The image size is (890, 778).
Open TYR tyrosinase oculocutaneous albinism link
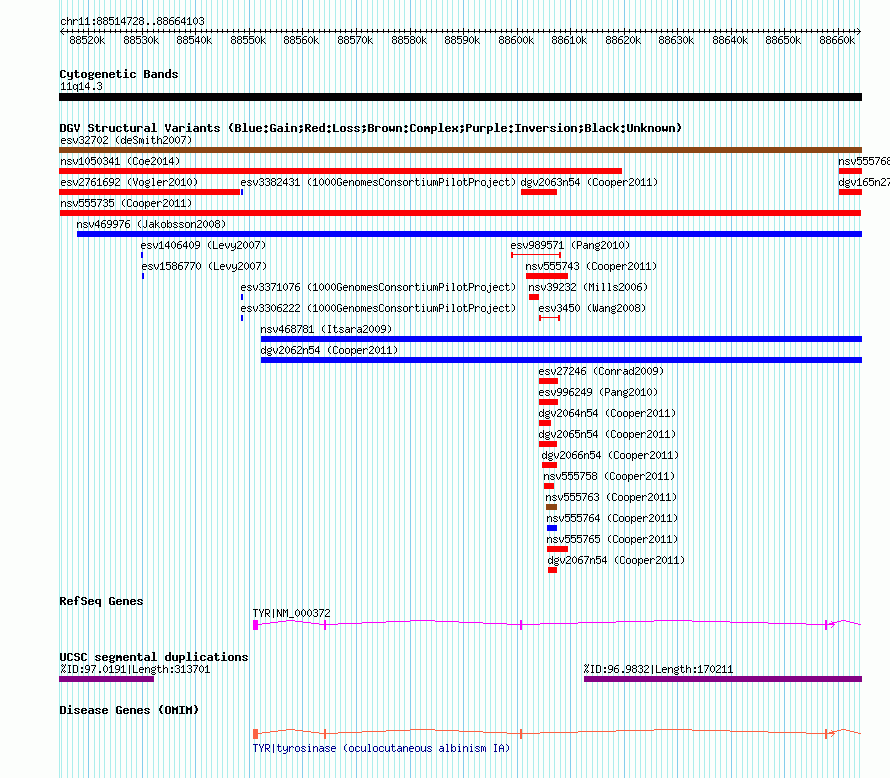pos(381,748)
